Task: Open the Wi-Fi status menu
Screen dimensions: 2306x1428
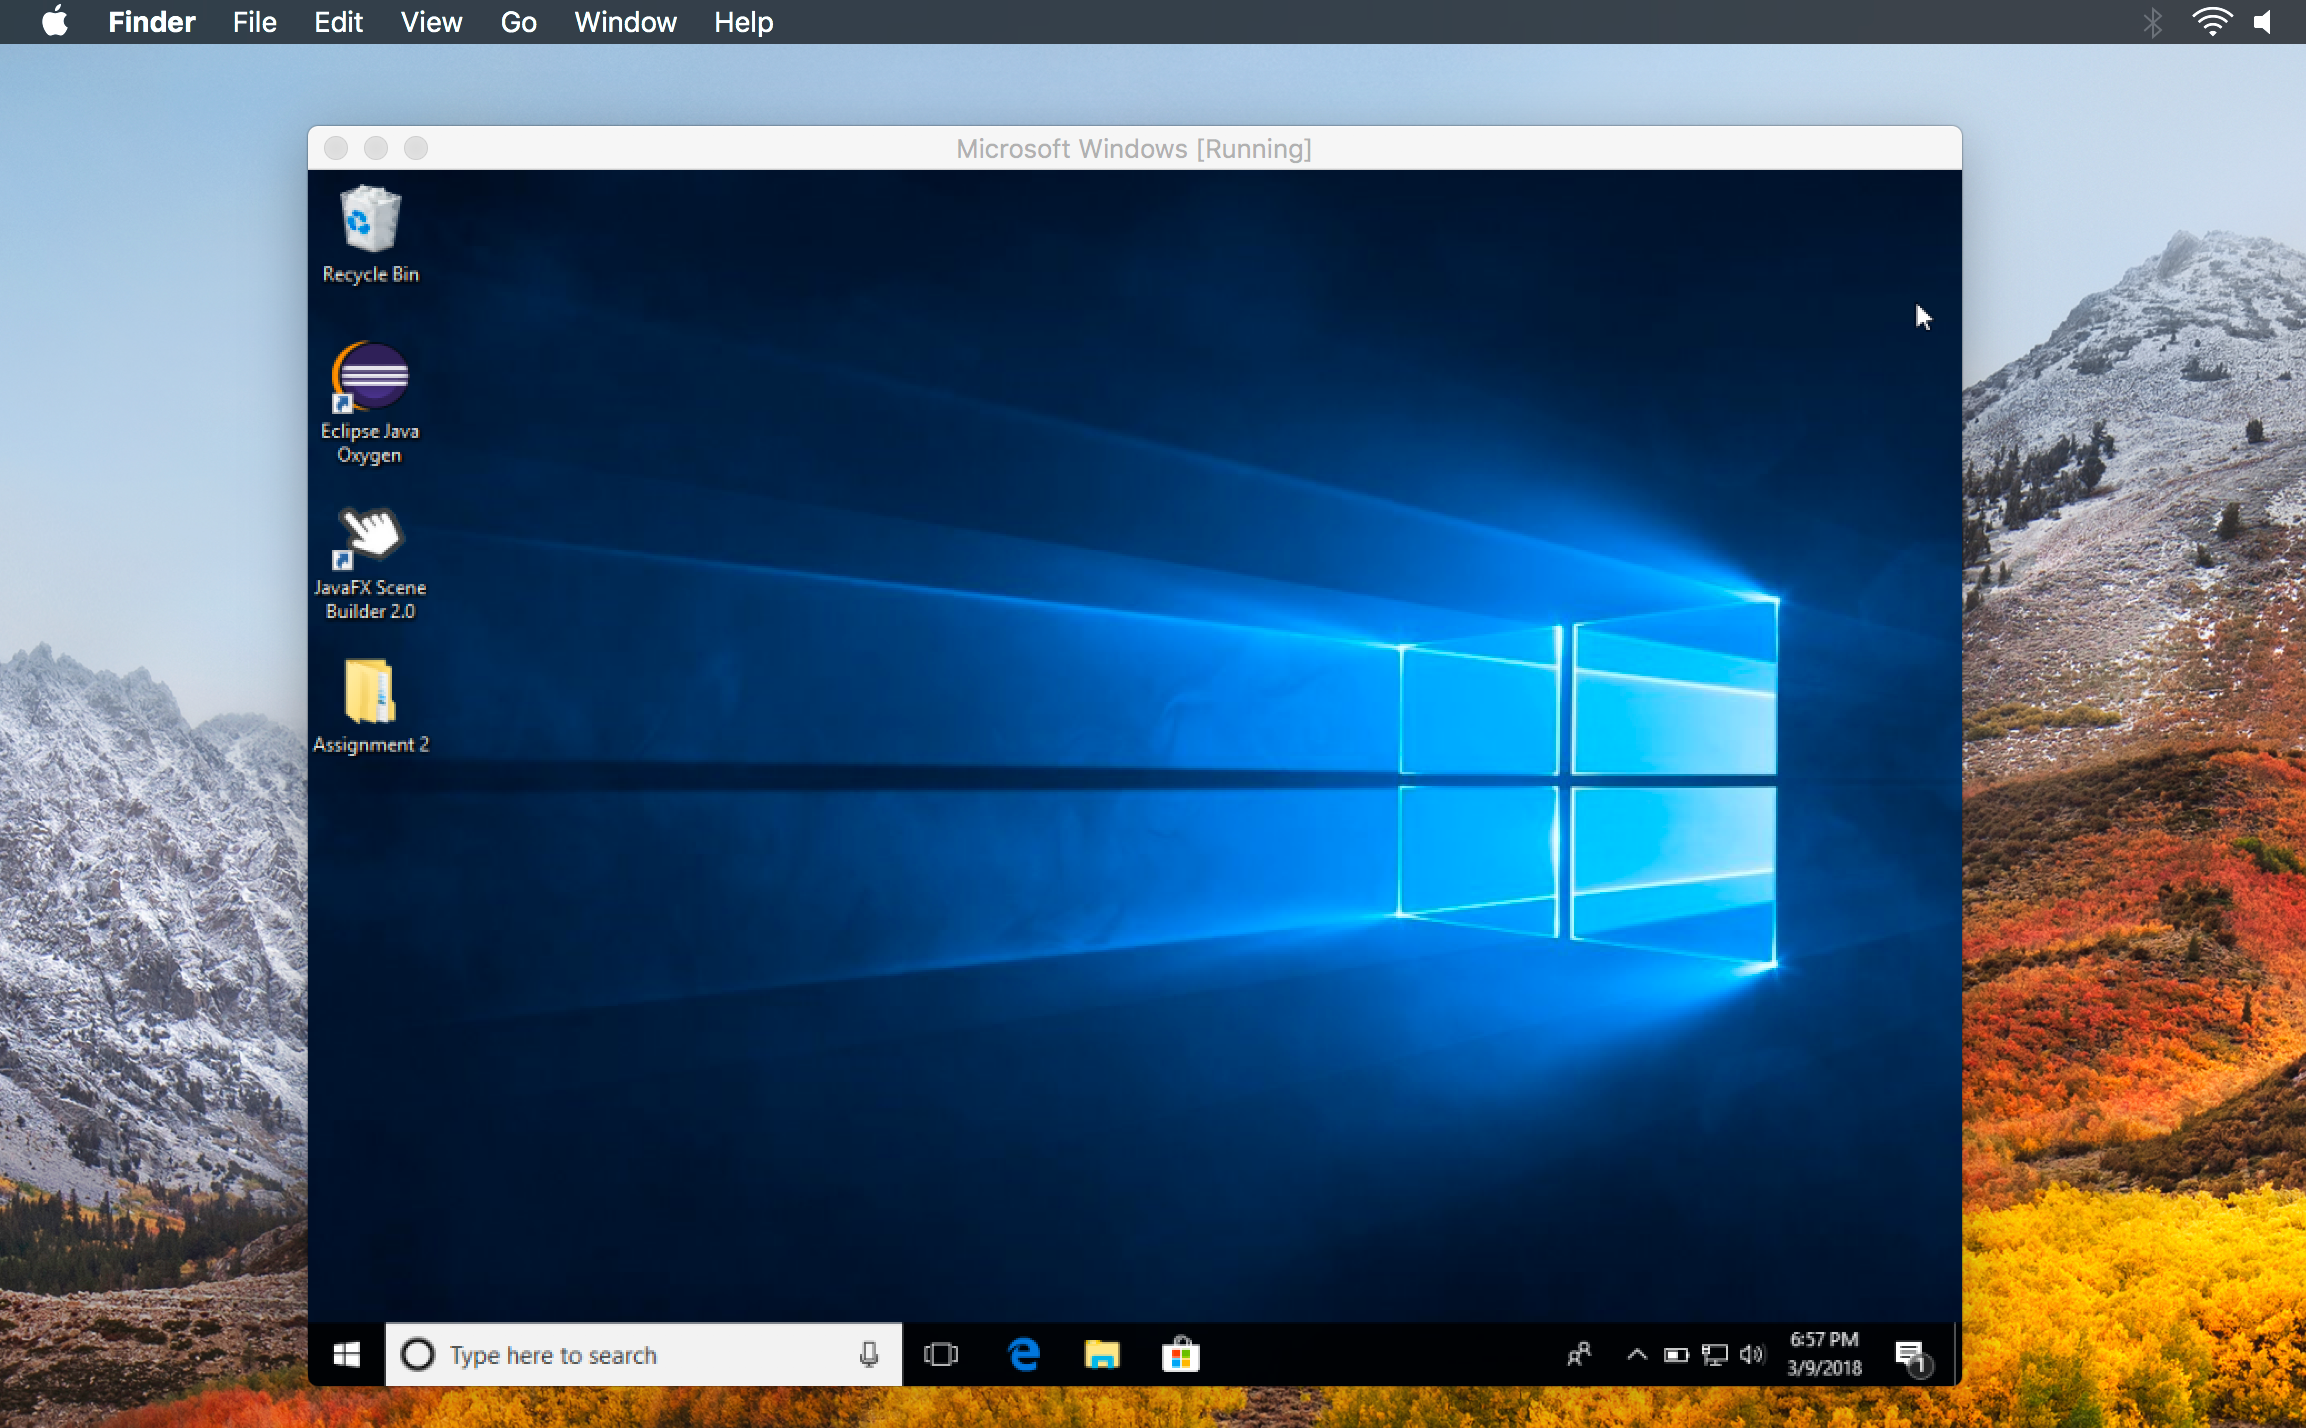Action: pyautogui.click(x=2214, y=21)
